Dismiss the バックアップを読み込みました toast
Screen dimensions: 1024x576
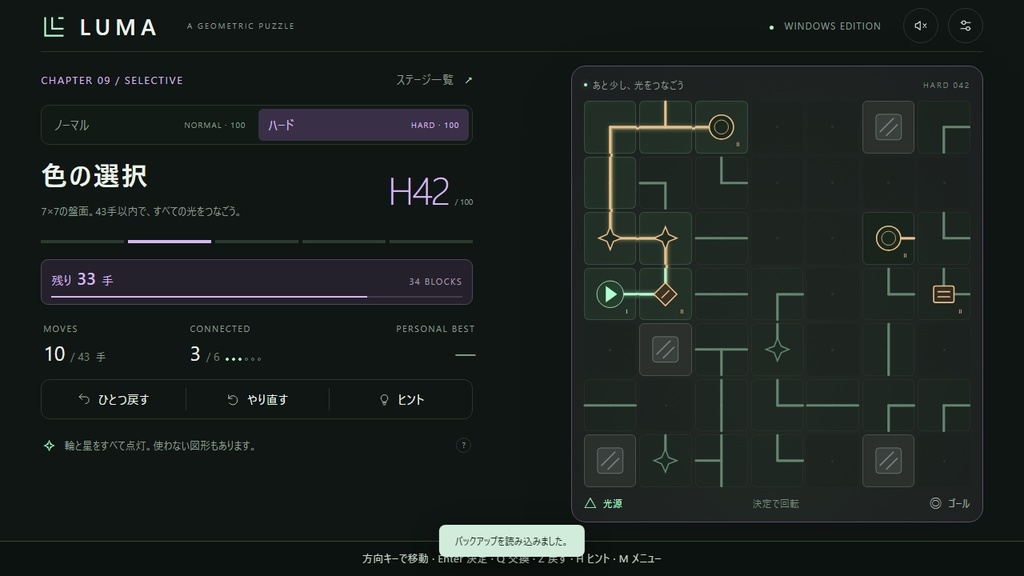point(511,541)
